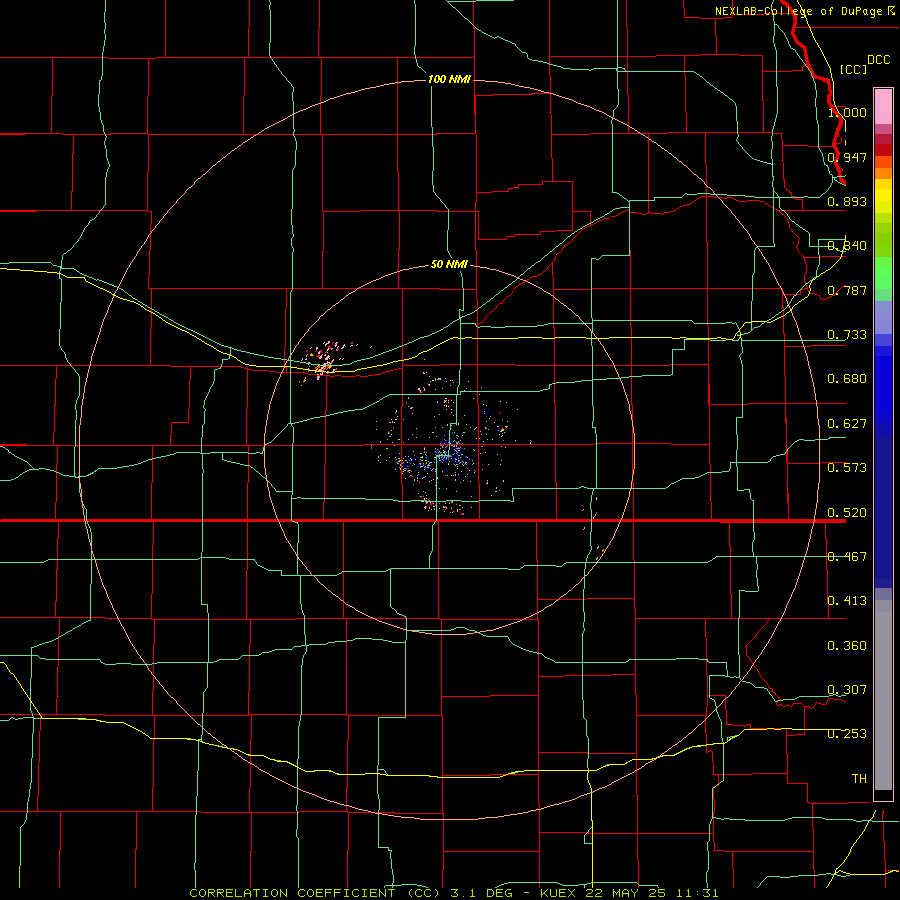Click the 0.573 scale value
Image resolution: width=900 pixels, height=900 pixels.
(847, 468)
